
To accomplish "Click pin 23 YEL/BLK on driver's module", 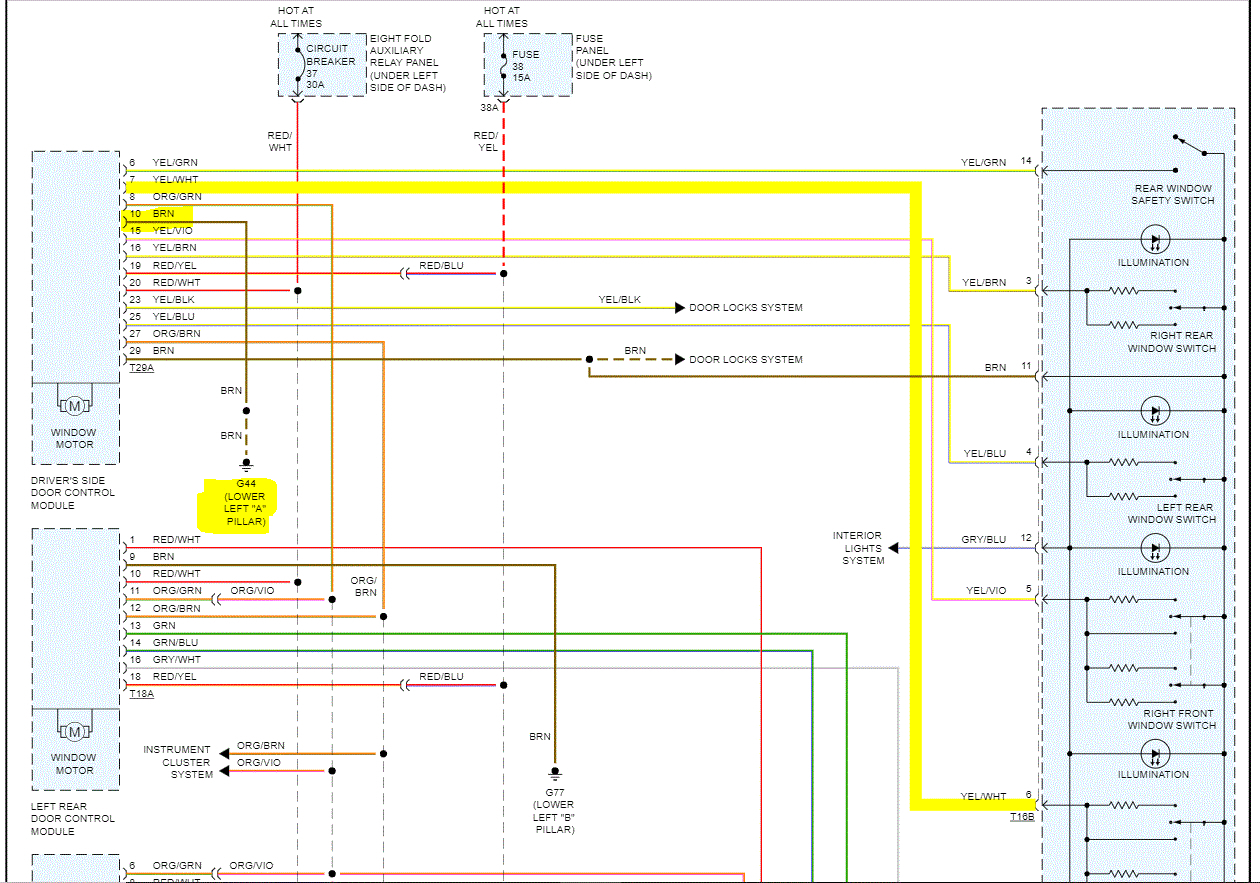I will coord(162,300).
